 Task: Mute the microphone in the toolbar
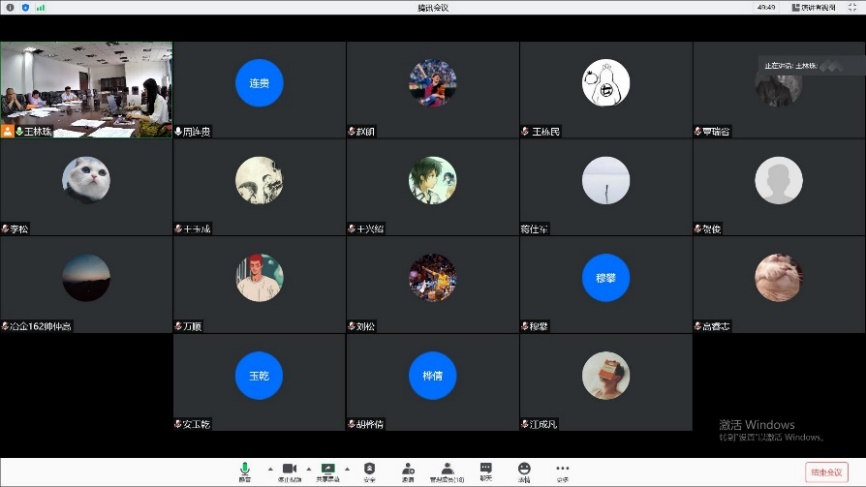coord(245,469)
